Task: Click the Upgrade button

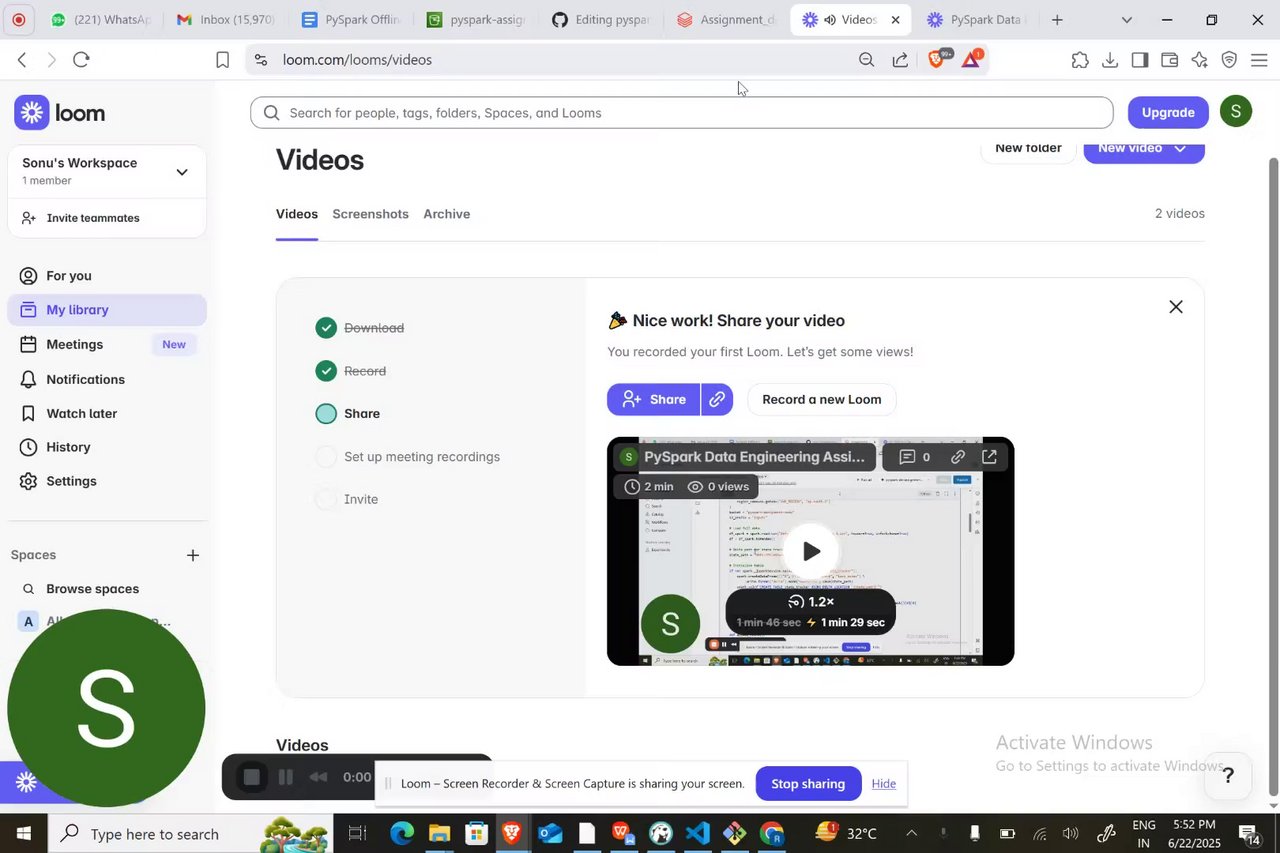Action: (x=1168, y=112)
